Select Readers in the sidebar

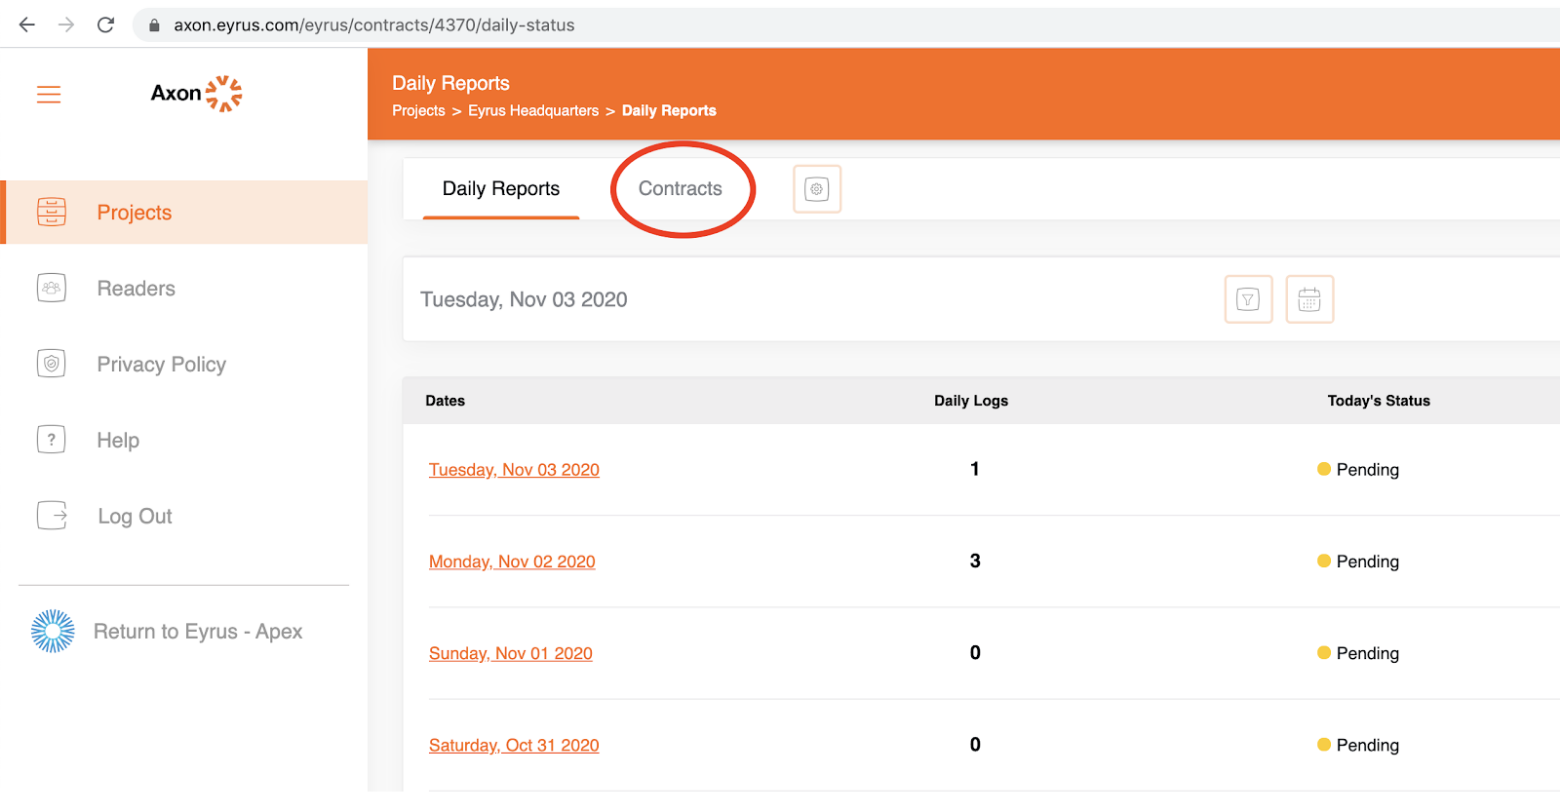click(136, 288)
